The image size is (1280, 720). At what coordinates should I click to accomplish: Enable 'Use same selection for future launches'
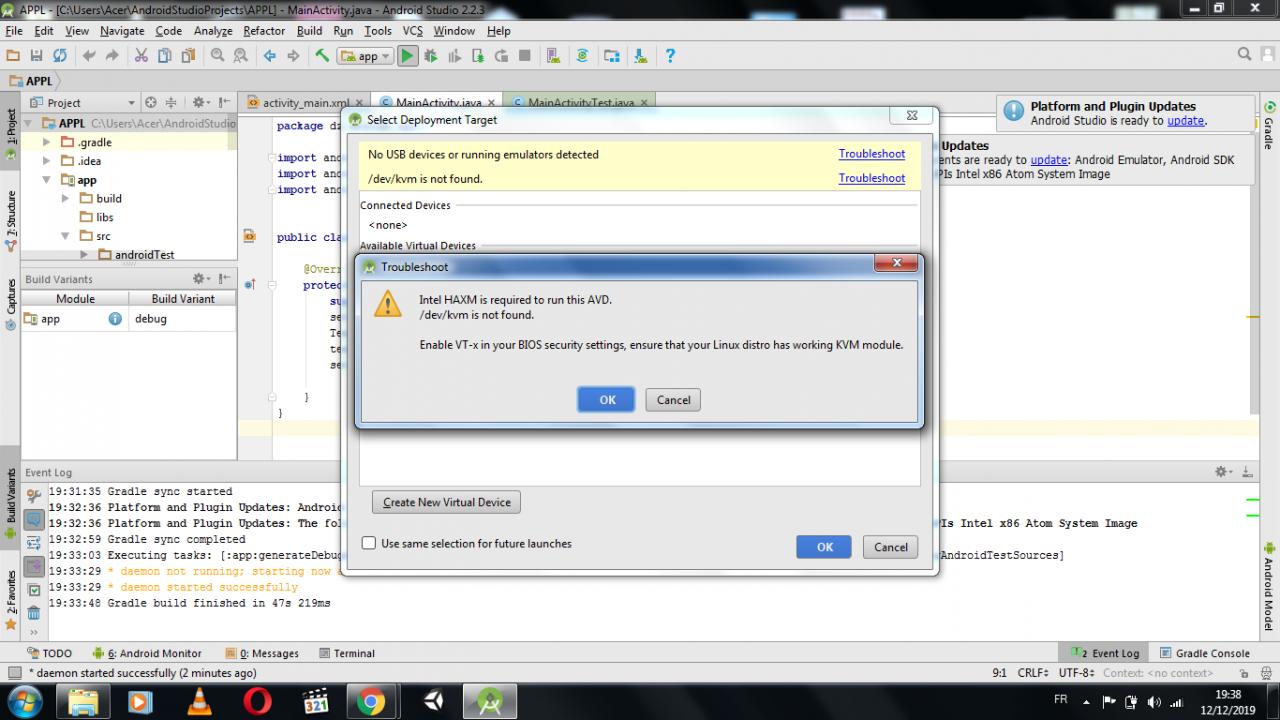point(369,544)
